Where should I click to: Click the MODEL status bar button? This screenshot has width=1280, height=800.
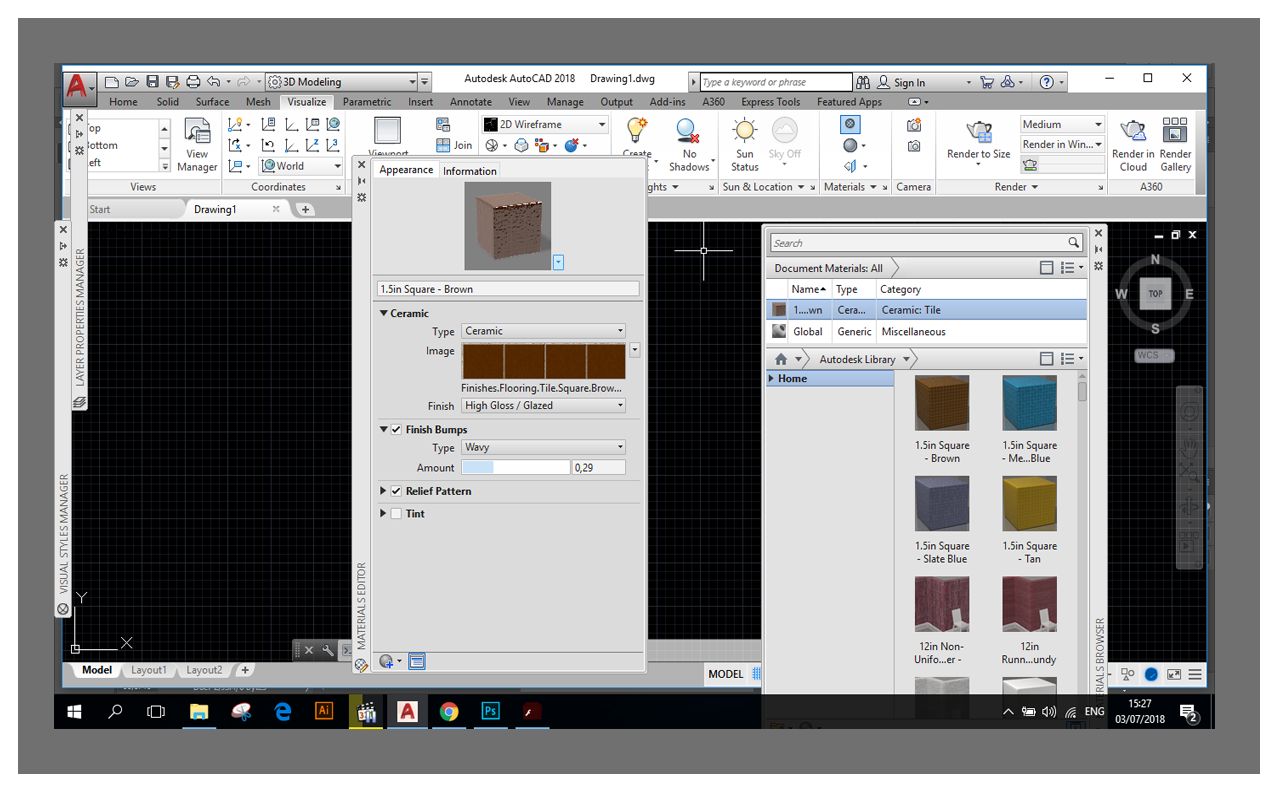[x=727, y=673]
